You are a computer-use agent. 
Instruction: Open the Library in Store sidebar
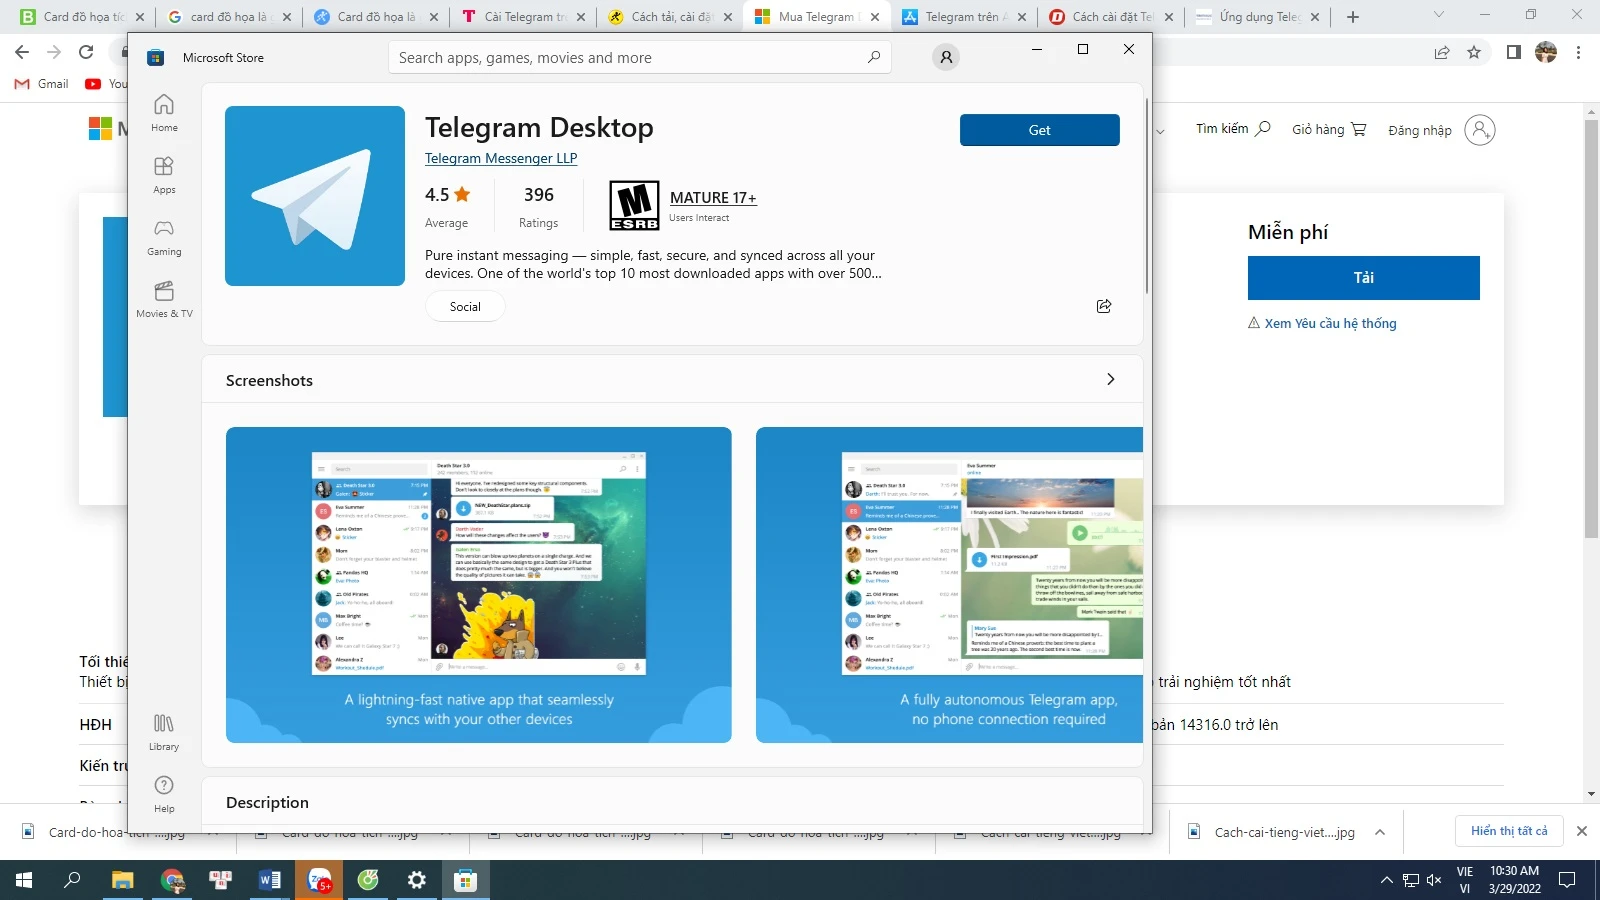tap(164, 731)
